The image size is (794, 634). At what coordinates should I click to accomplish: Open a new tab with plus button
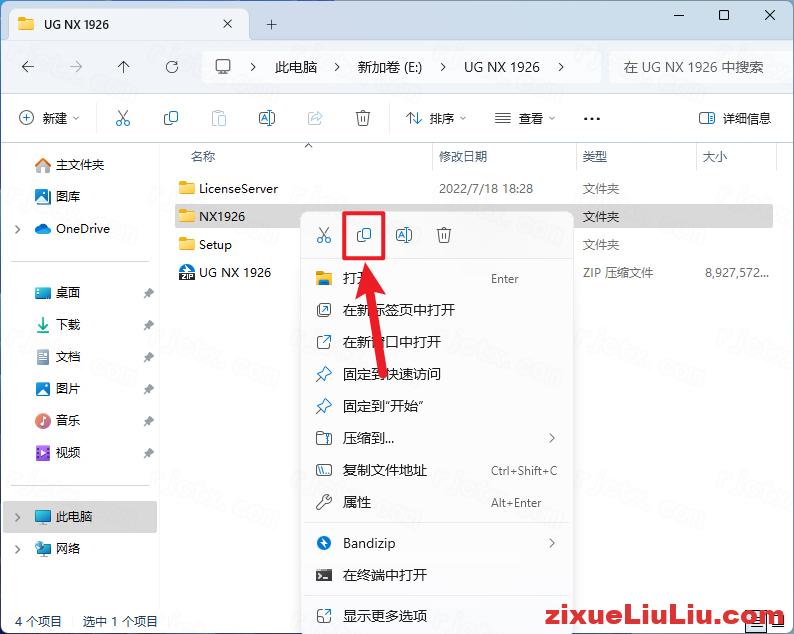271,24
